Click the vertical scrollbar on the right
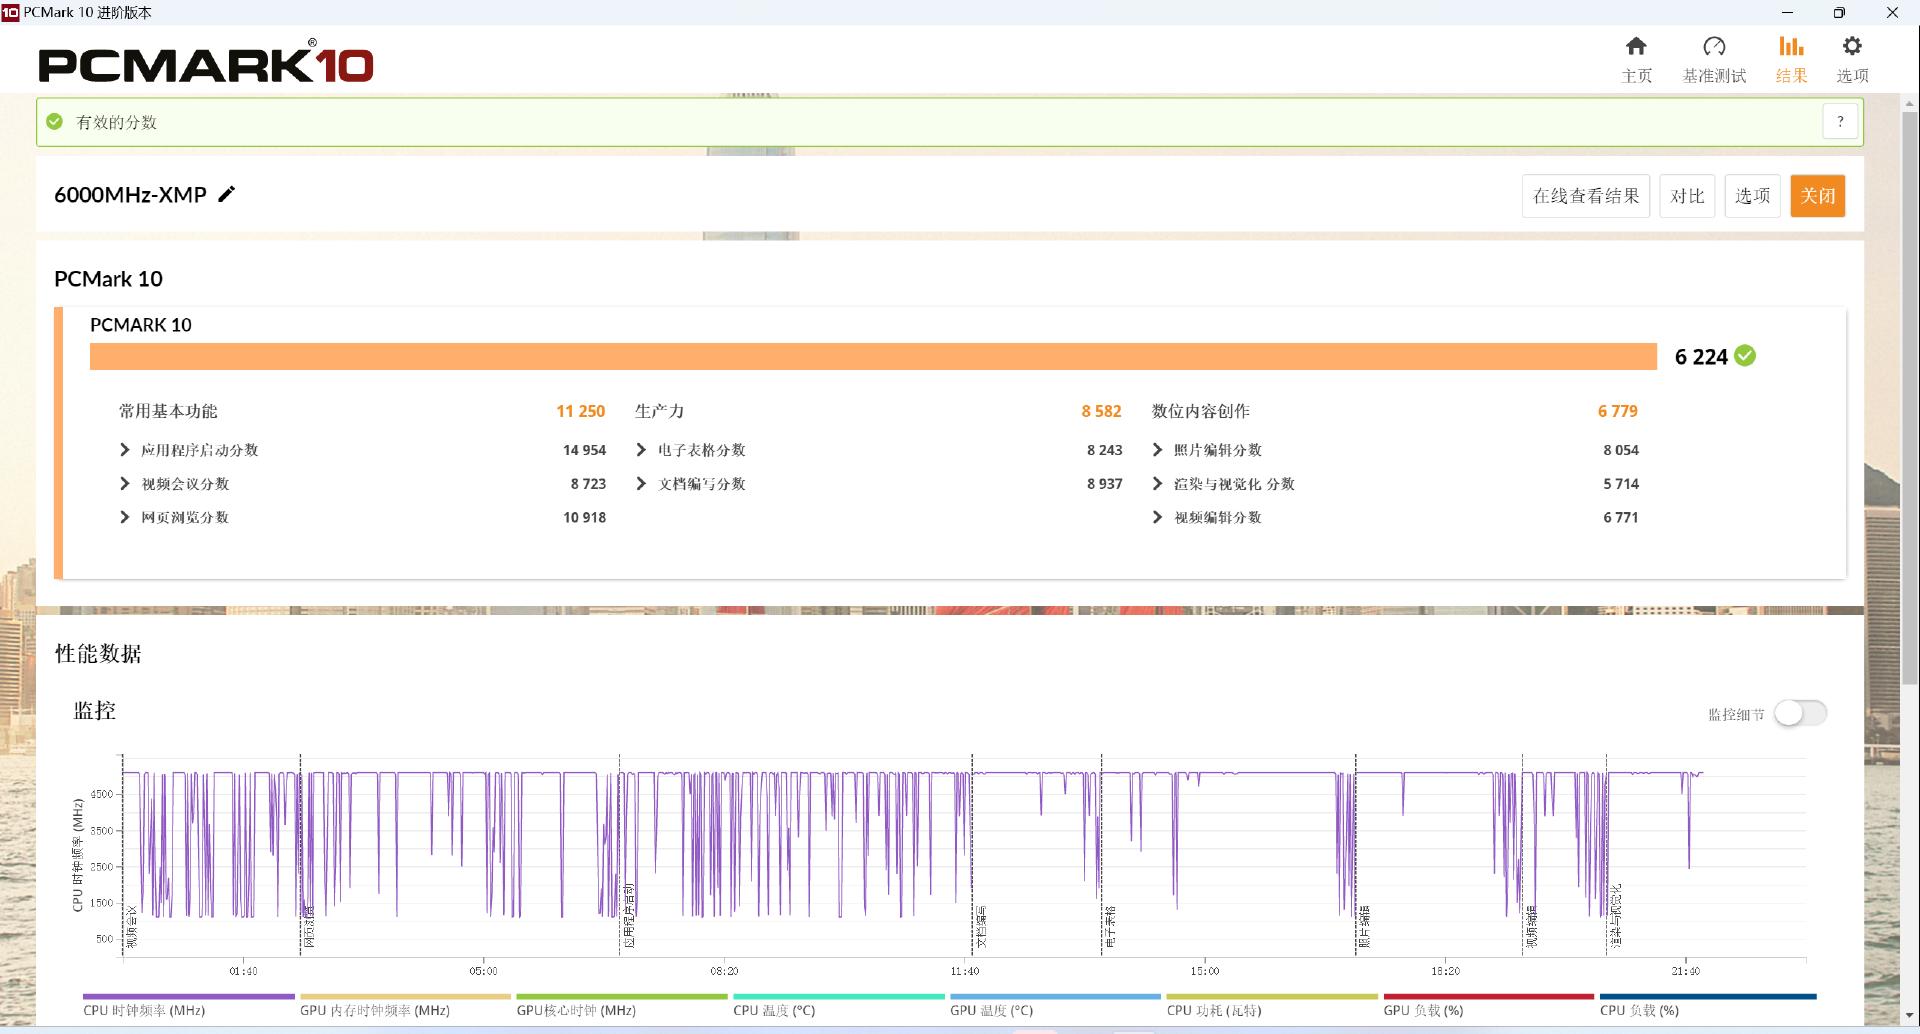 point(1909,400)
